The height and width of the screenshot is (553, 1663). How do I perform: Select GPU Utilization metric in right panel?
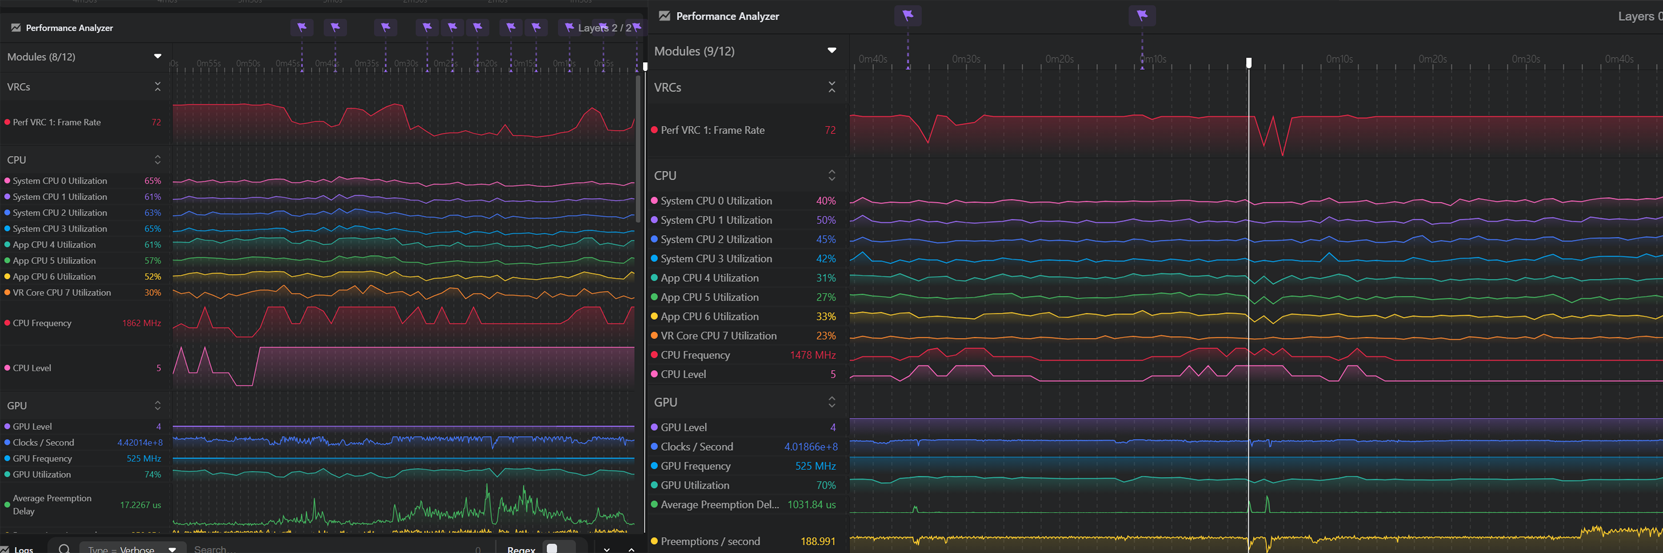click(694, 485)
